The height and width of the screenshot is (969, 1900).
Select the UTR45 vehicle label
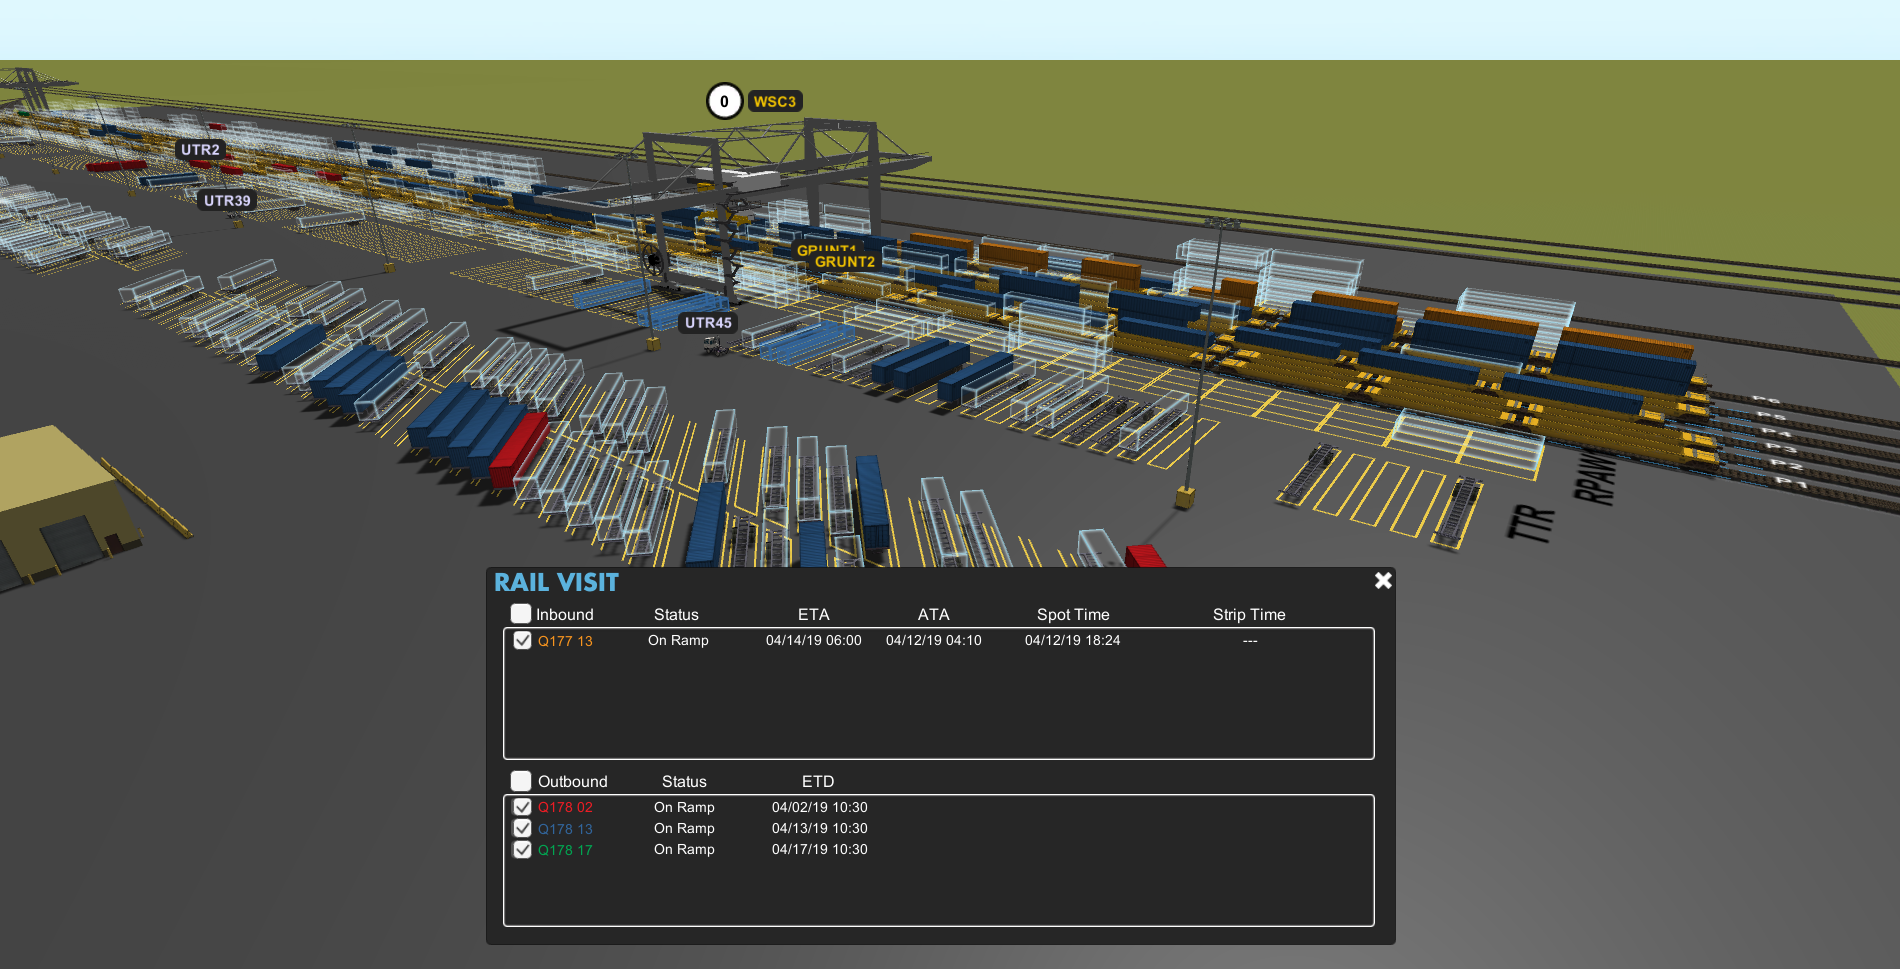[x=708, y=322]
